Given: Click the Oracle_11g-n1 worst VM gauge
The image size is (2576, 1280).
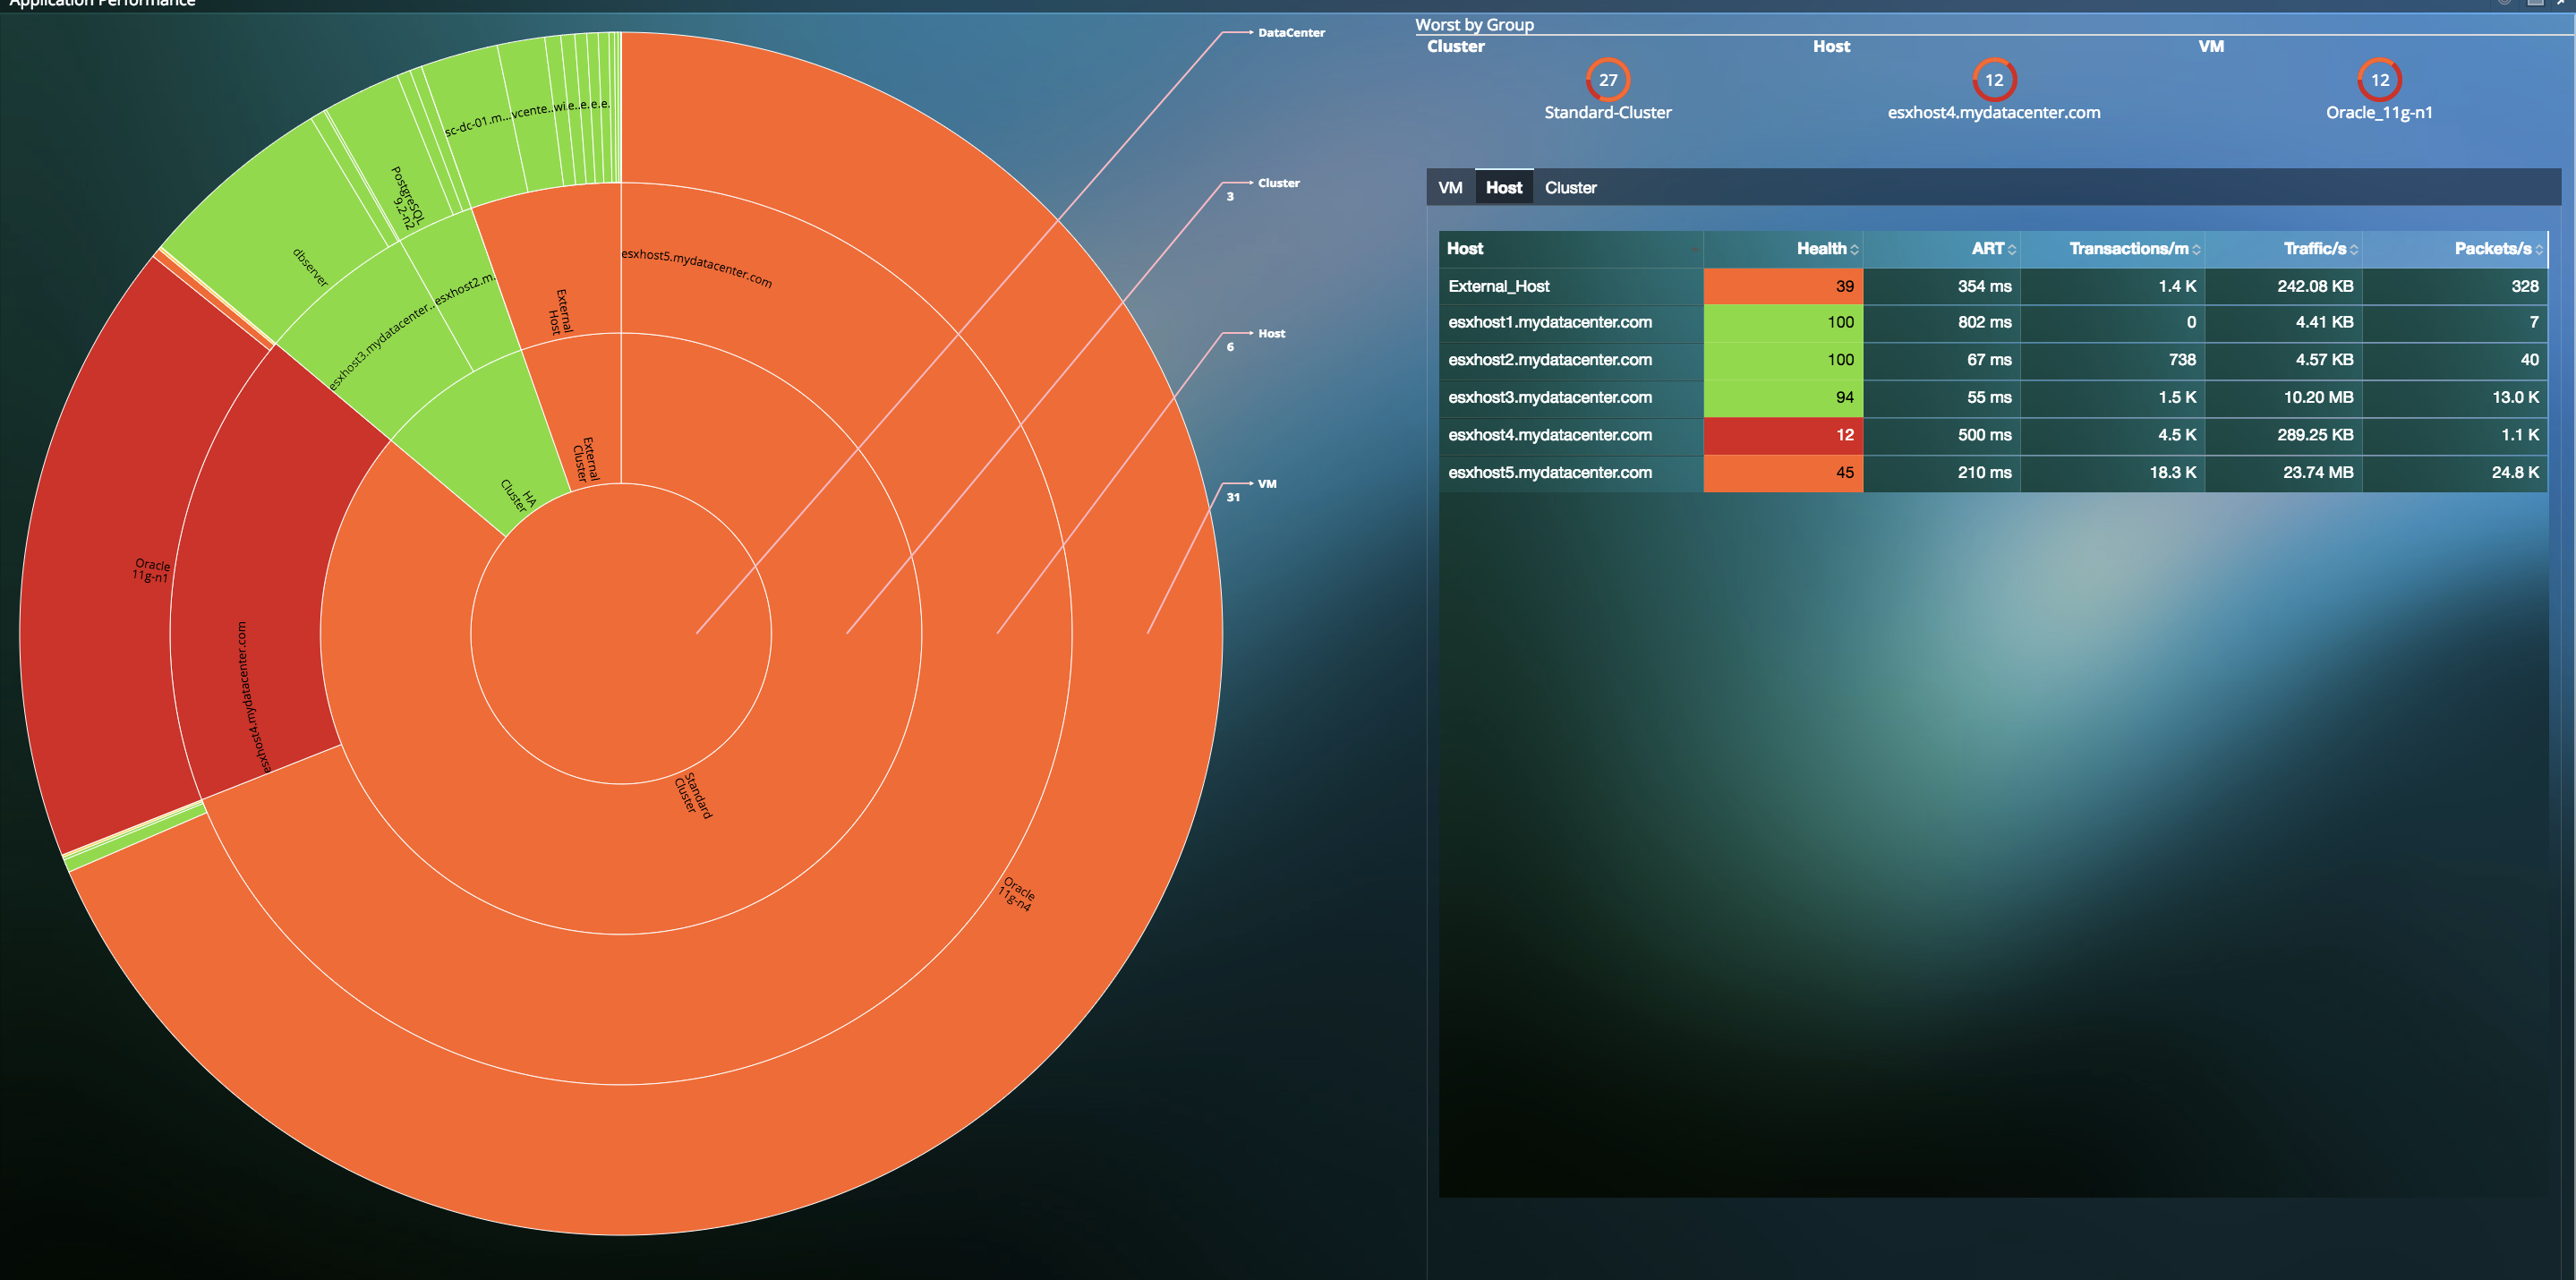Looking at the screenshot, I should [x=2379, y=80].
